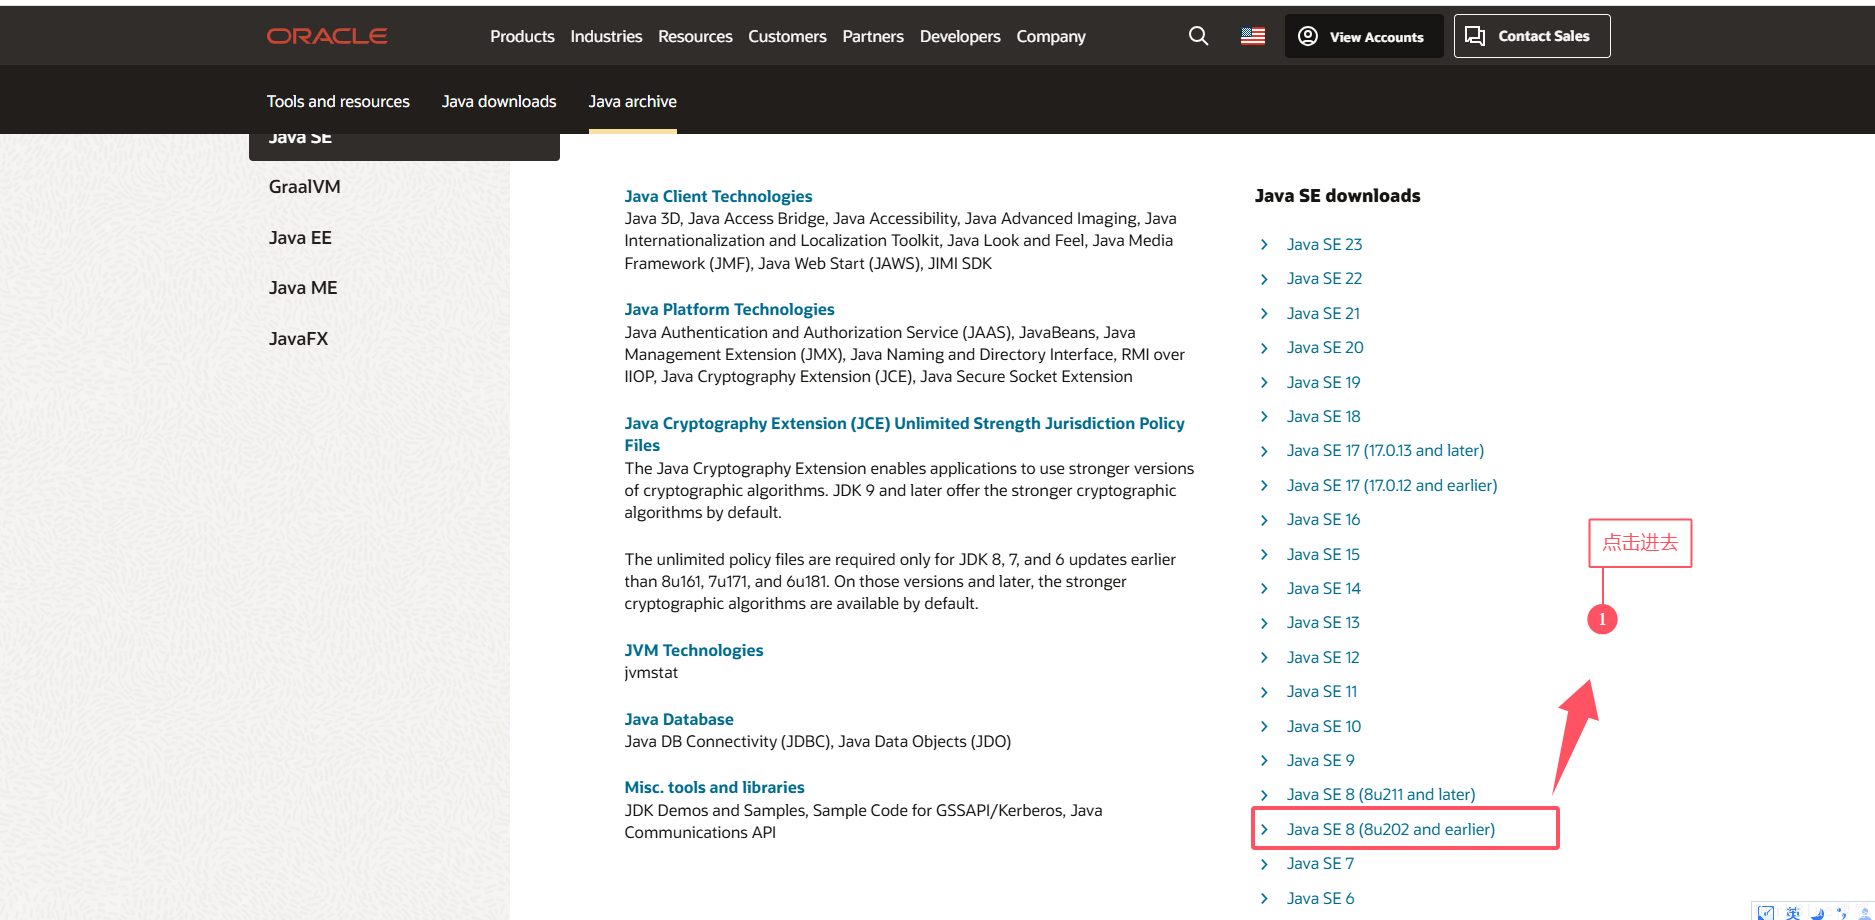Click the Java SE downloads heading

[1337, 196]
